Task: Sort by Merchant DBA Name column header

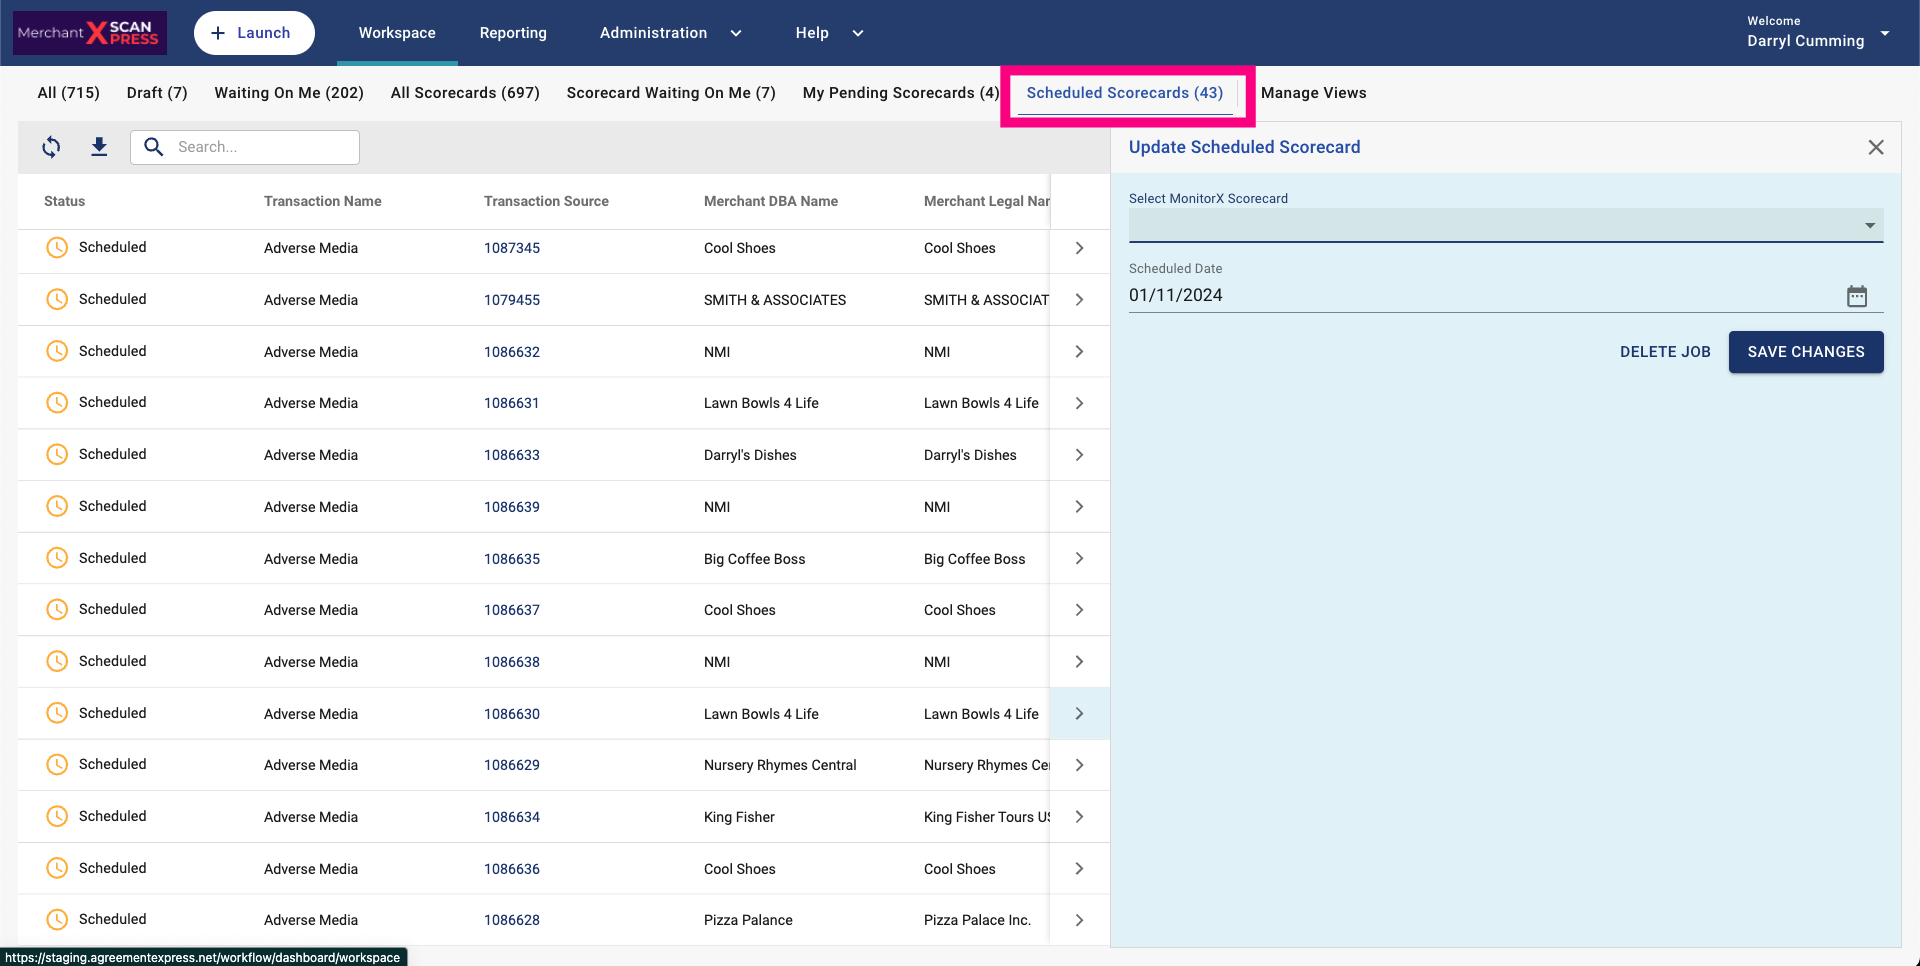Action: tap(771, 201)
